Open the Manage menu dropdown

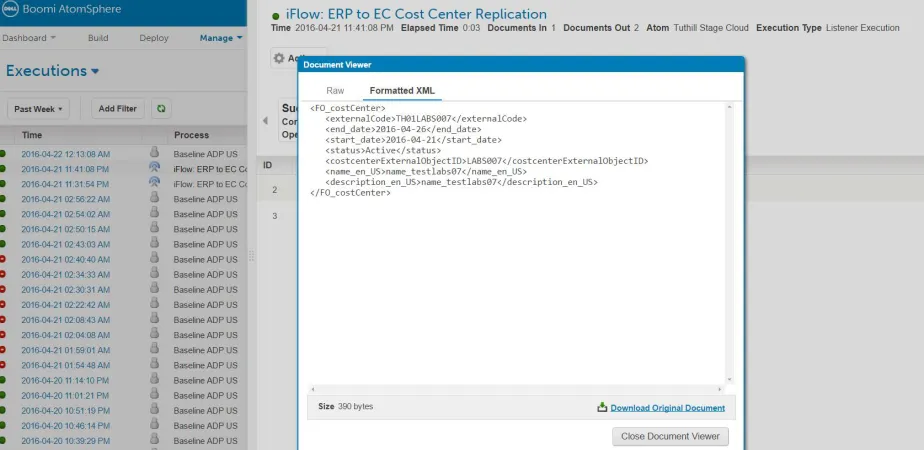pyautogui.click(x=221, y=38)
